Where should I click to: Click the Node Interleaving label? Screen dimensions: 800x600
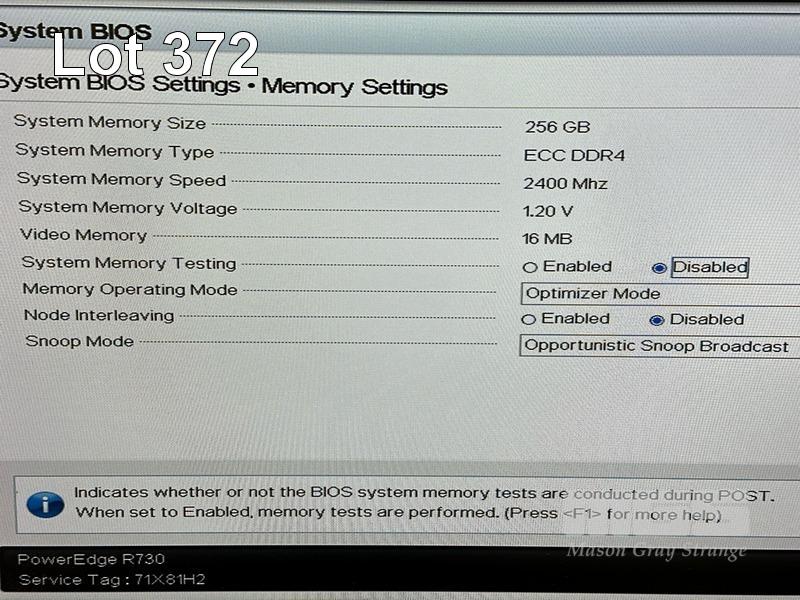(99, 315)
